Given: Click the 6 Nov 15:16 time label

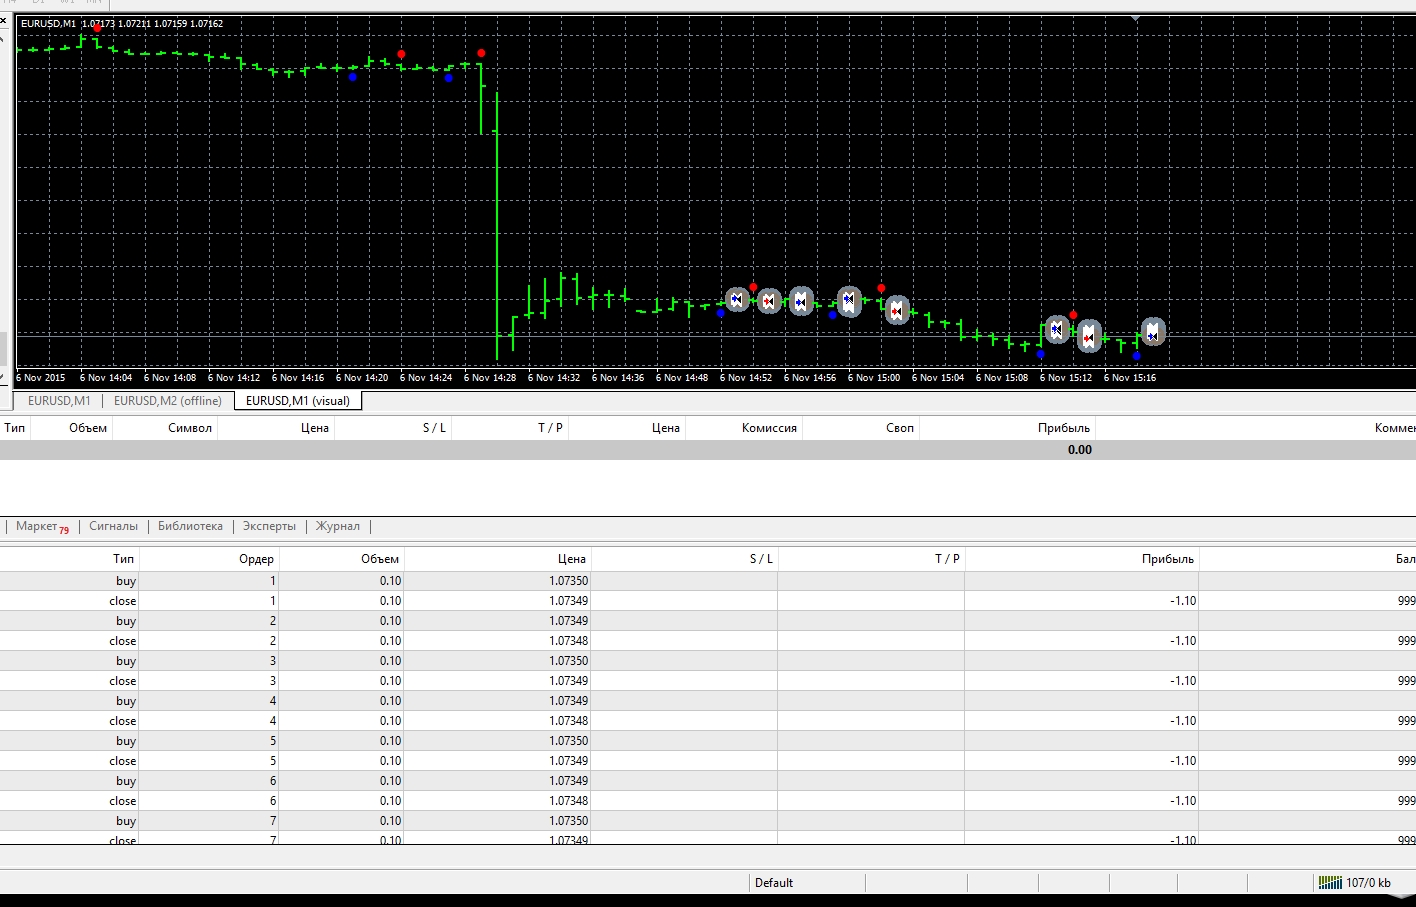Looking at the screenshot, I should pos(1130,378).
